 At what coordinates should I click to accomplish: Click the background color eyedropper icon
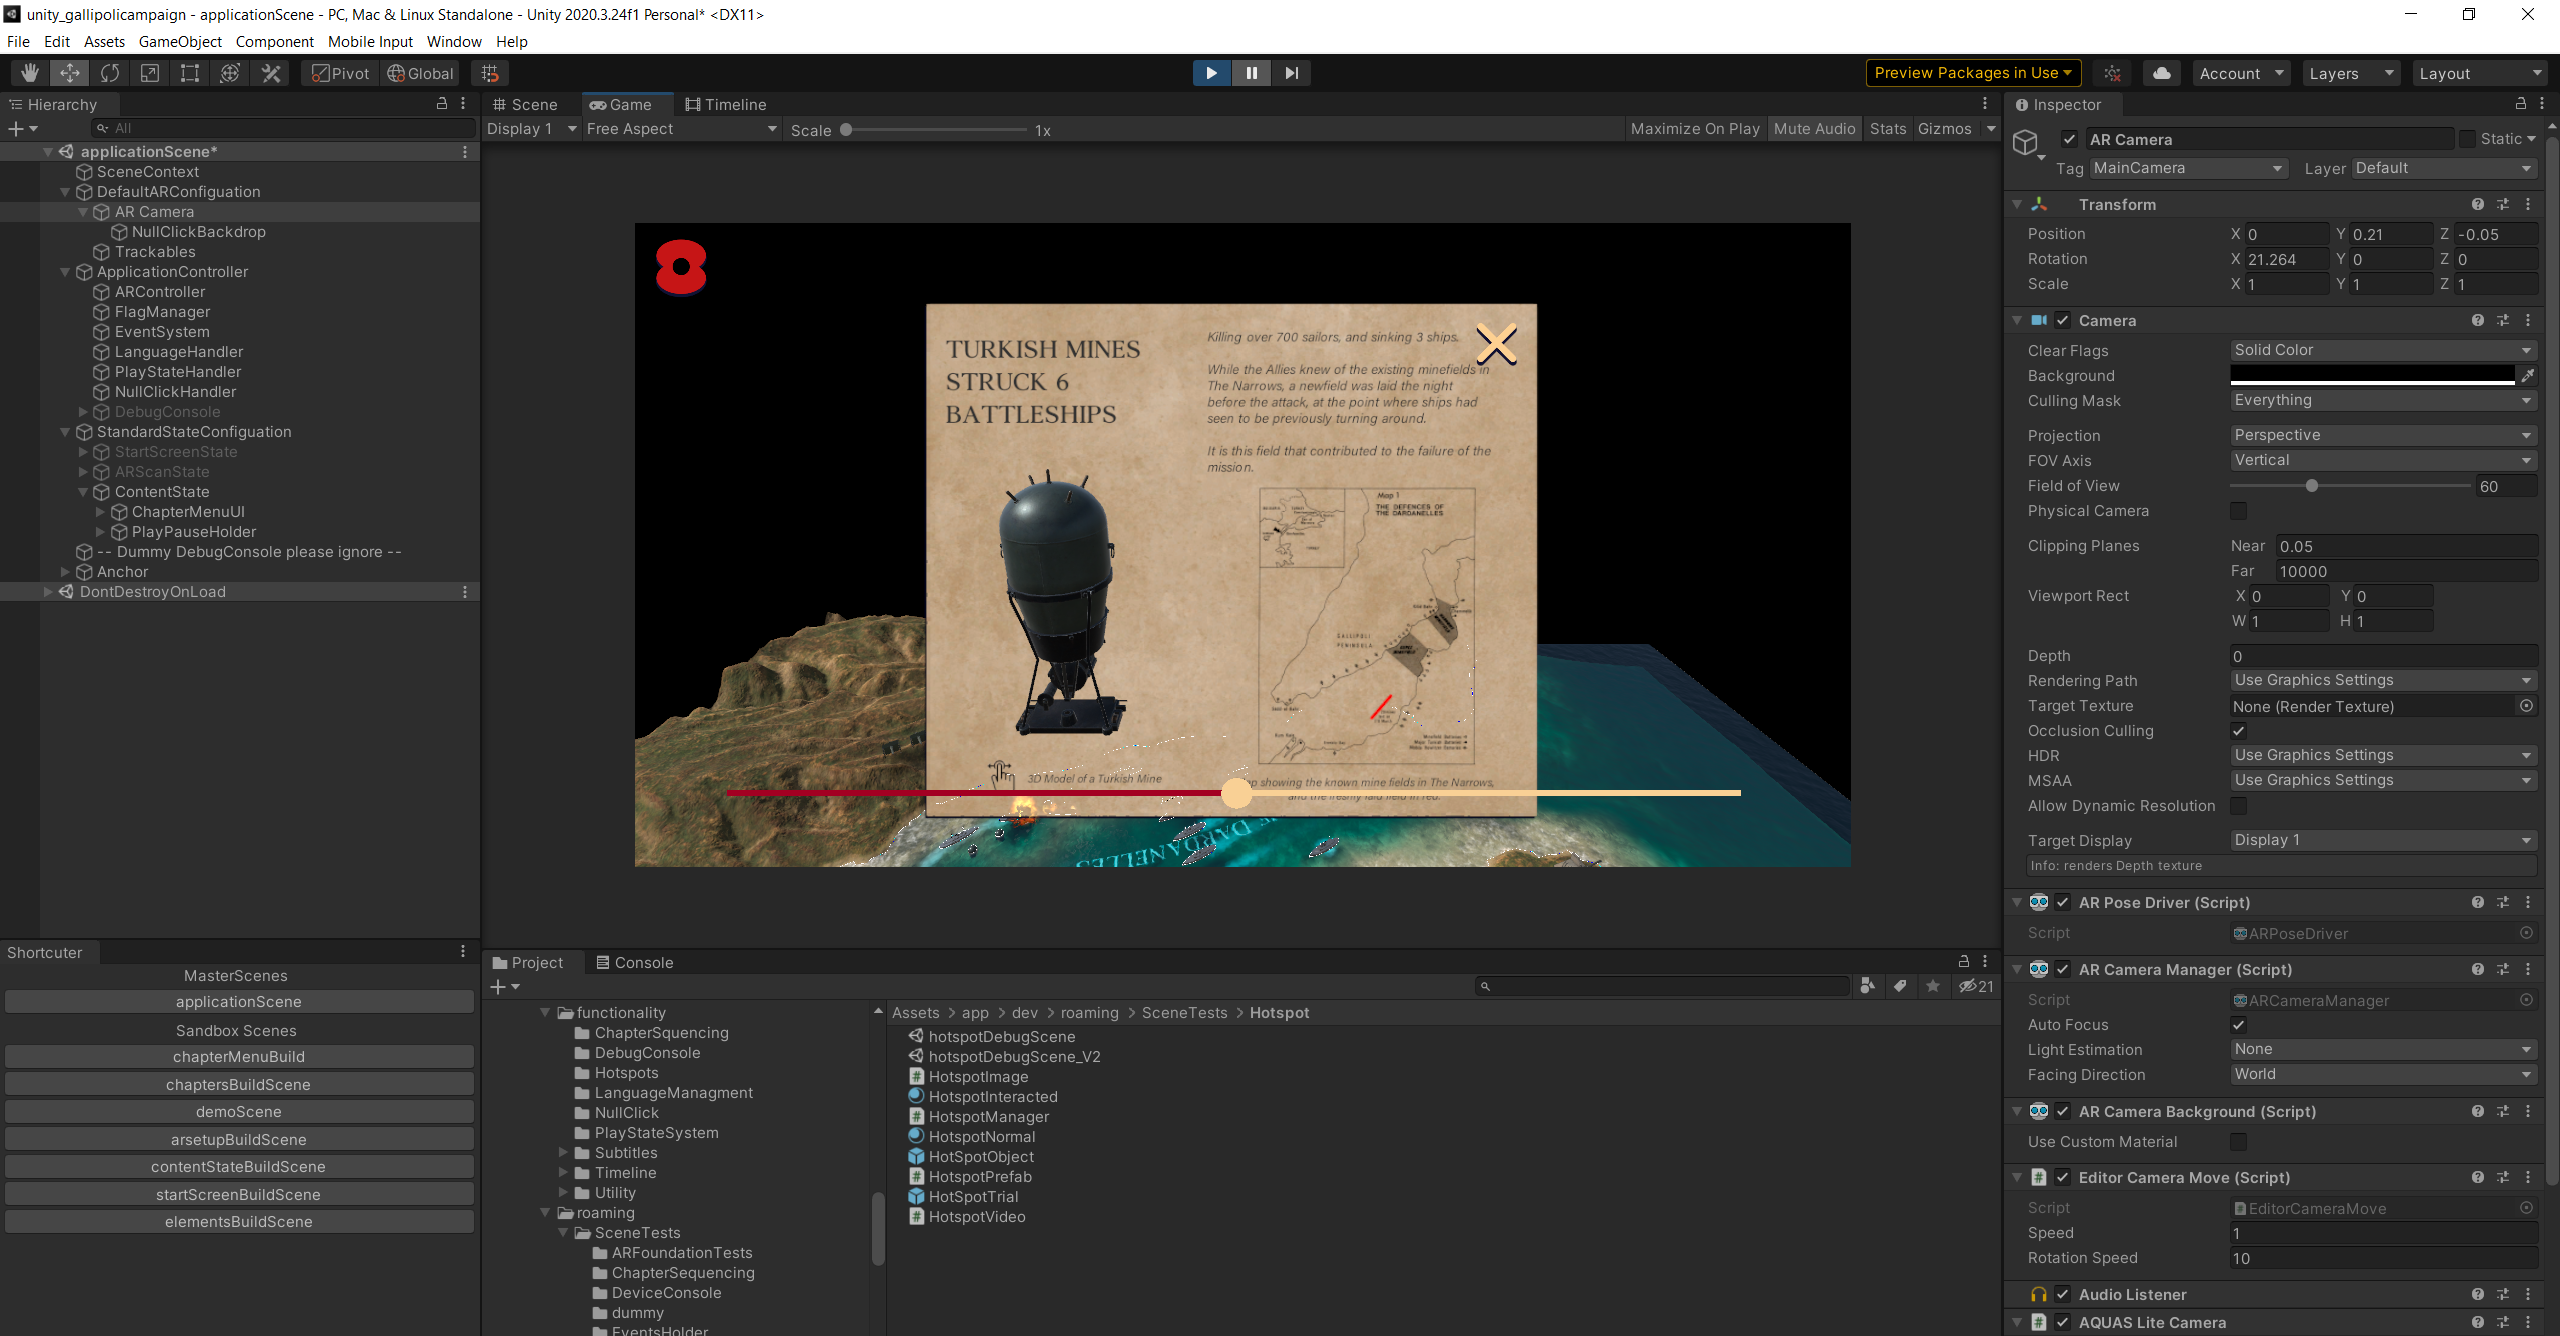pos(2527,376)
